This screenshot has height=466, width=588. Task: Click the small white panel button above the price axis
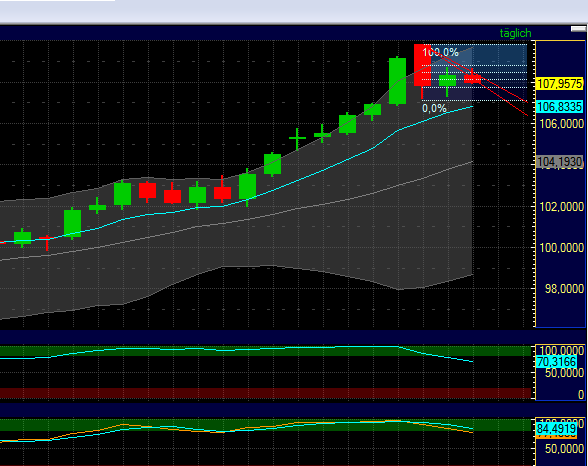tap(578, 29)
